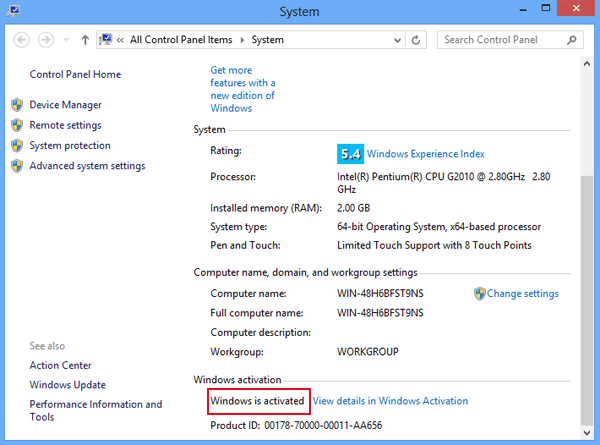Open Windows Experience Index link
600x445 pixels.
pos(426,154)
